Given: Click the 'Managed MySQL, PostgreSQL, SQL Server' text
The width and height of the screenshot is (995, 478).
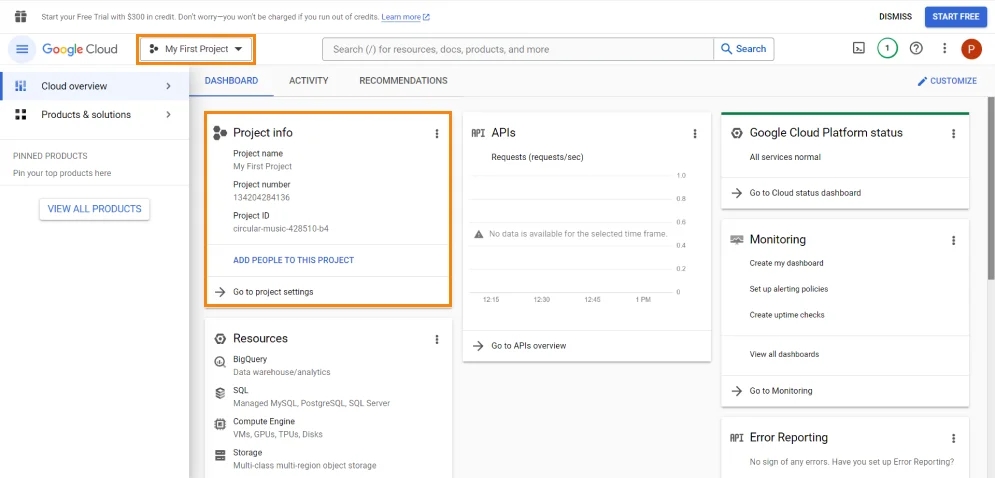Looking at the screenshot, I should pyautogui.click(x=312, y=403).
